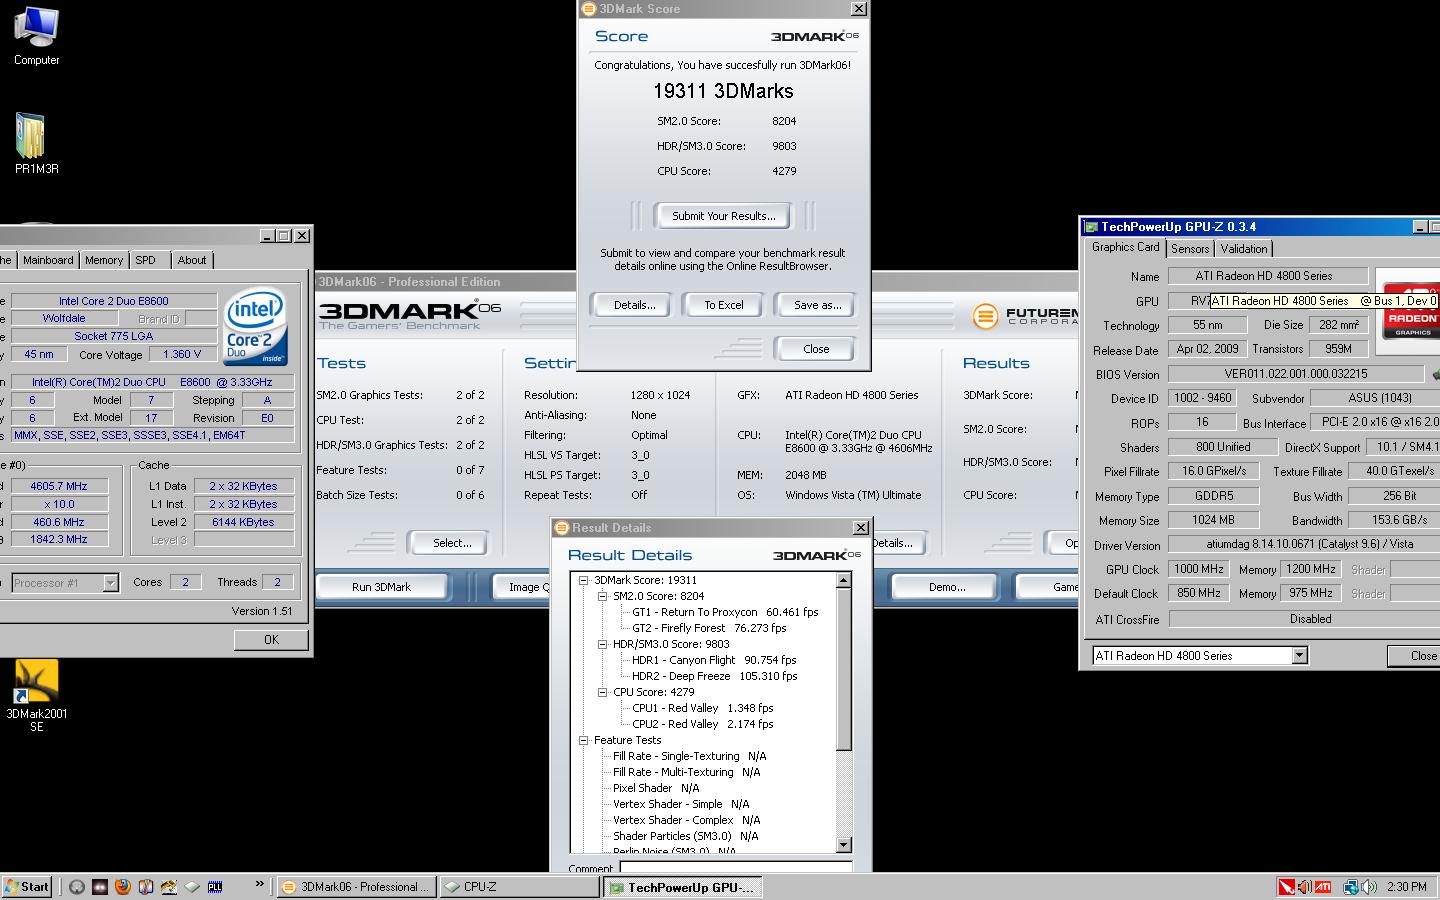
Task: Click the red cursor tray icon
Action: [x=1286, y=887]
